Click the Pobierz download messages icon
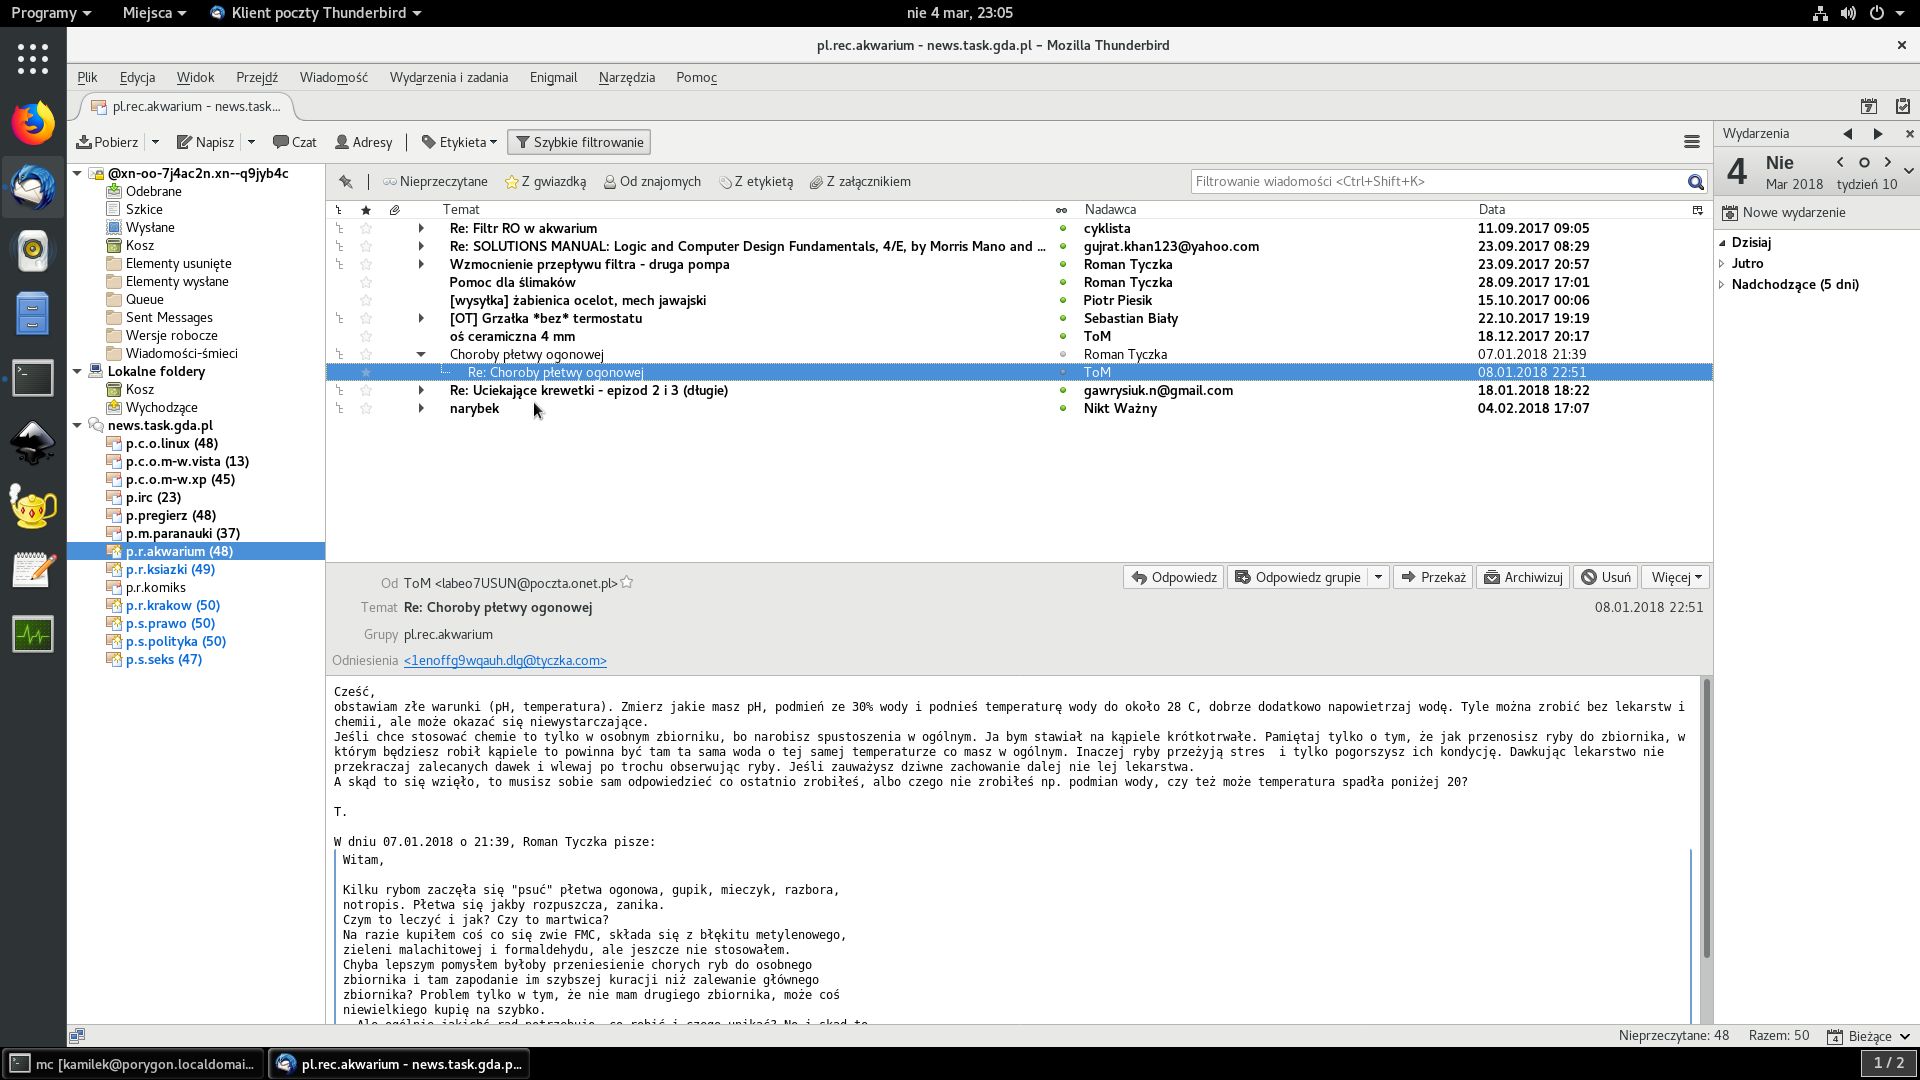 [85, 142]
